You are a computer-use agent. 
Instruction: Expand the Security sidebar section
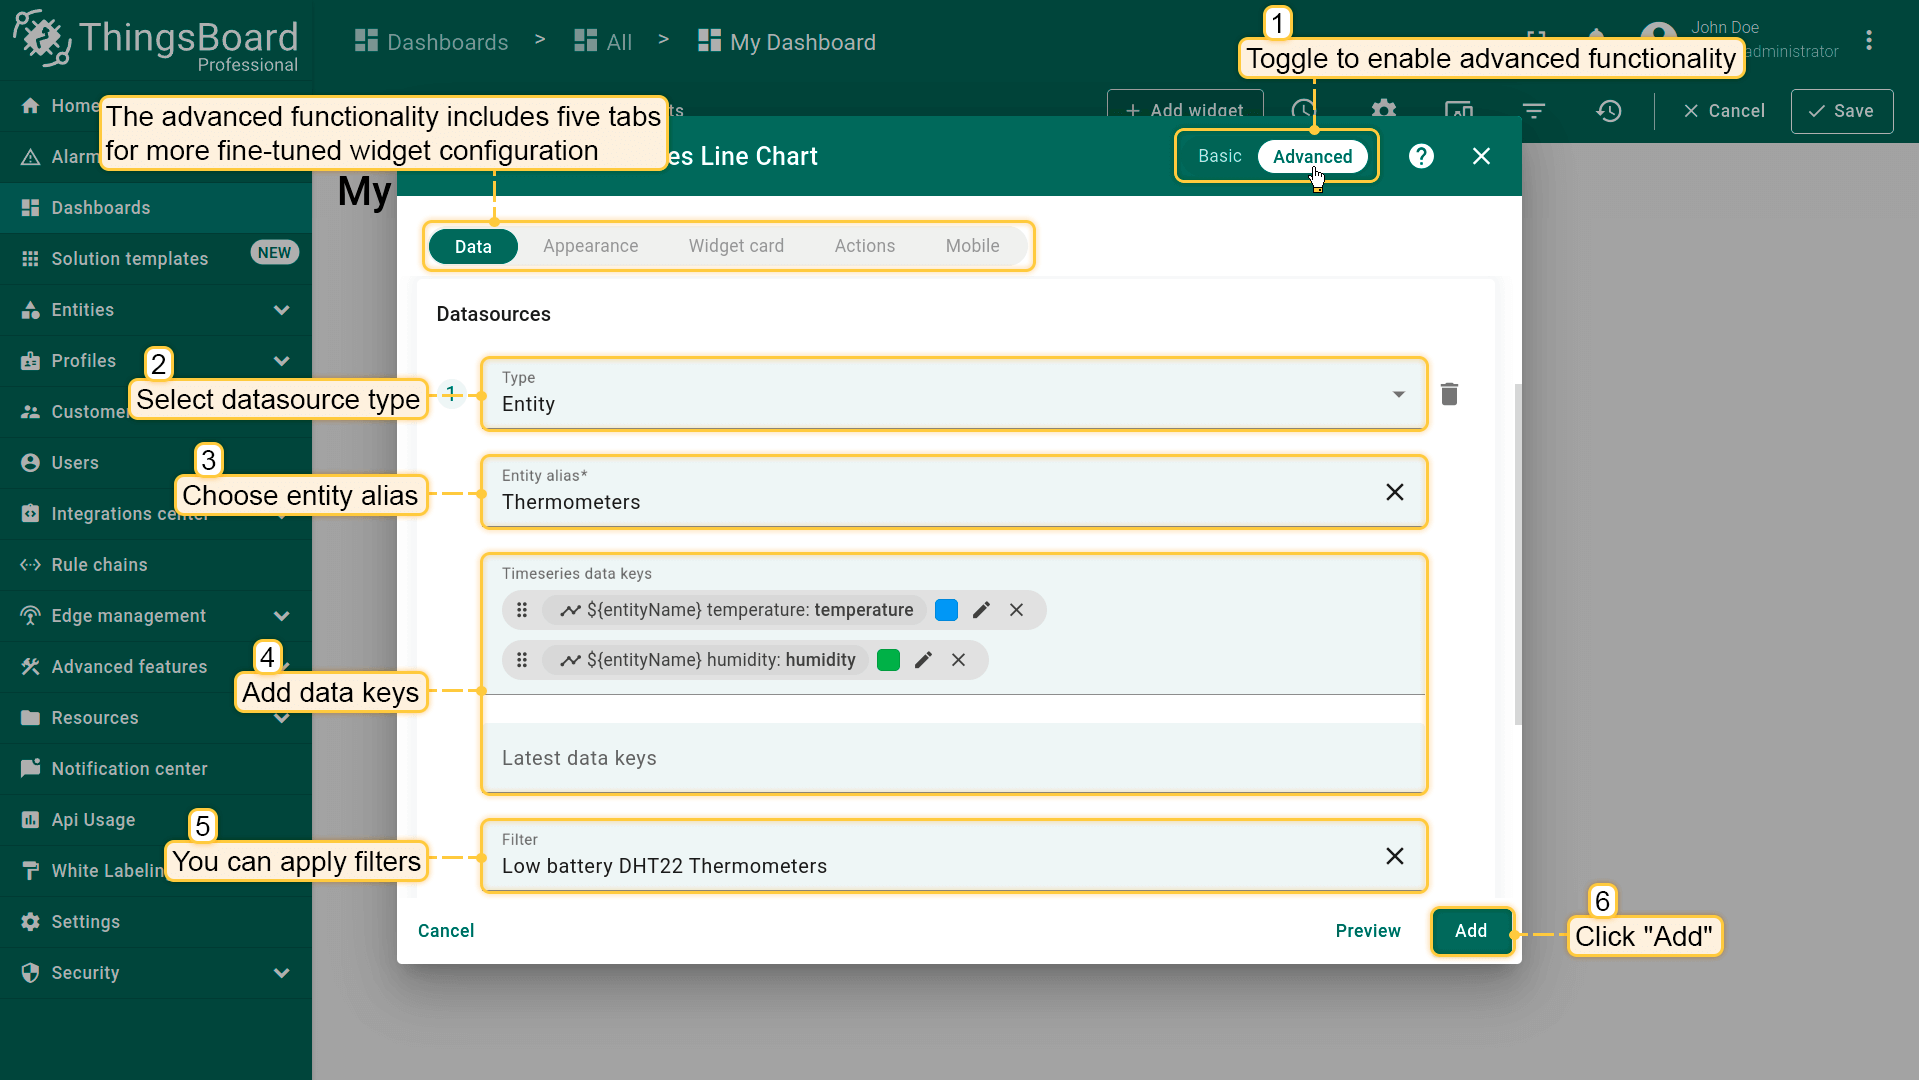(x=281, y=973)
